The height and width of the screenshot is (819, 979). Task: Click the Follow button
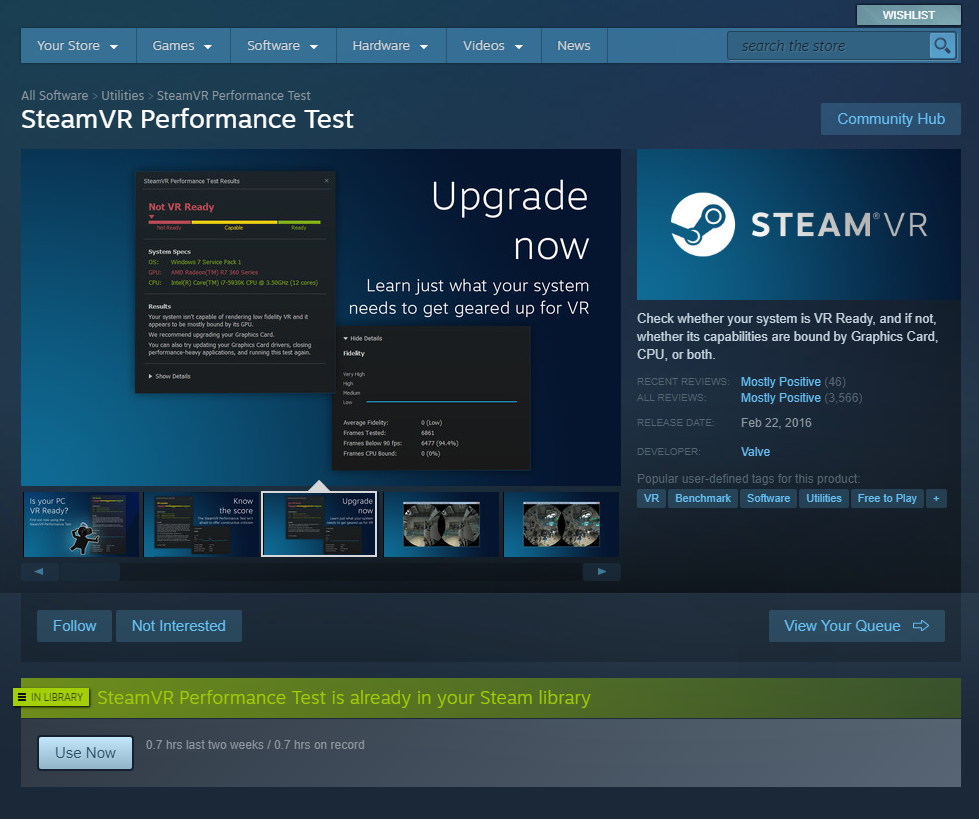74,625
